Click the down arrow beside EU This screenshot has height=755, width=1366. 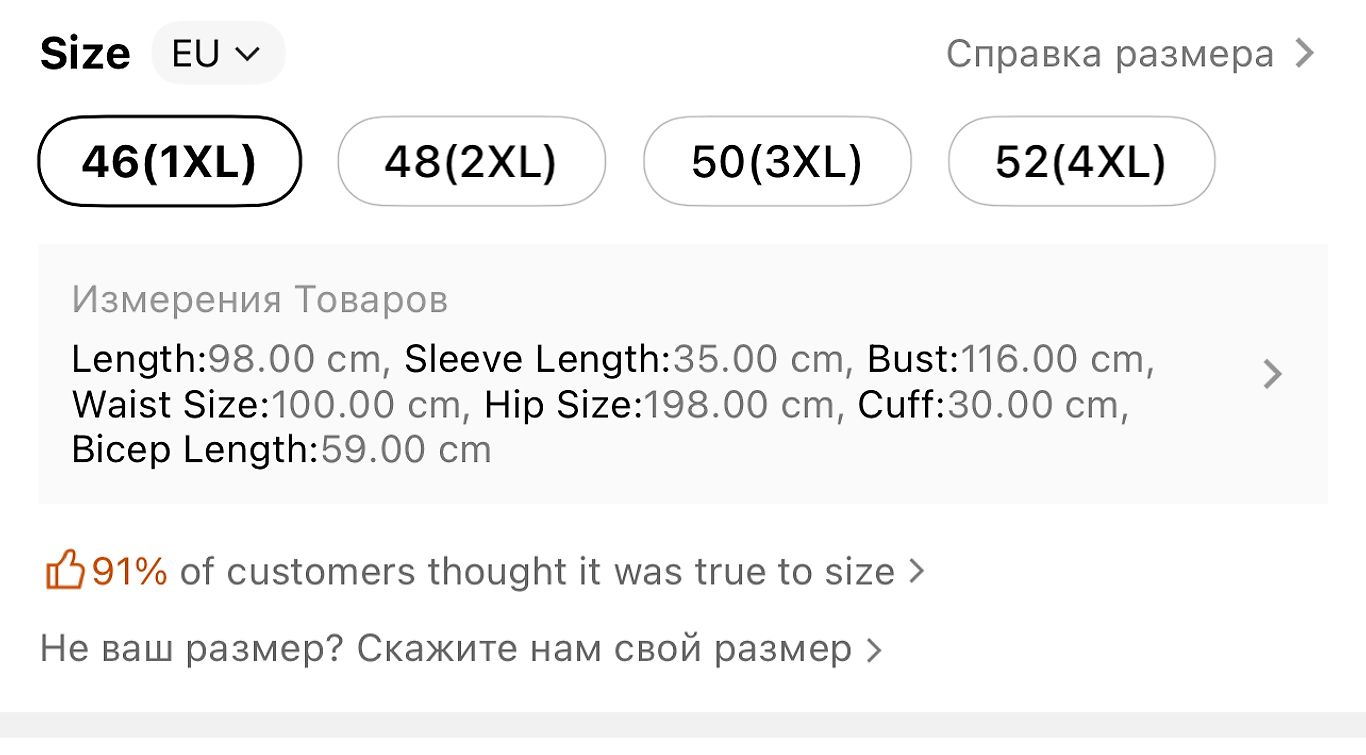(247, 54)
